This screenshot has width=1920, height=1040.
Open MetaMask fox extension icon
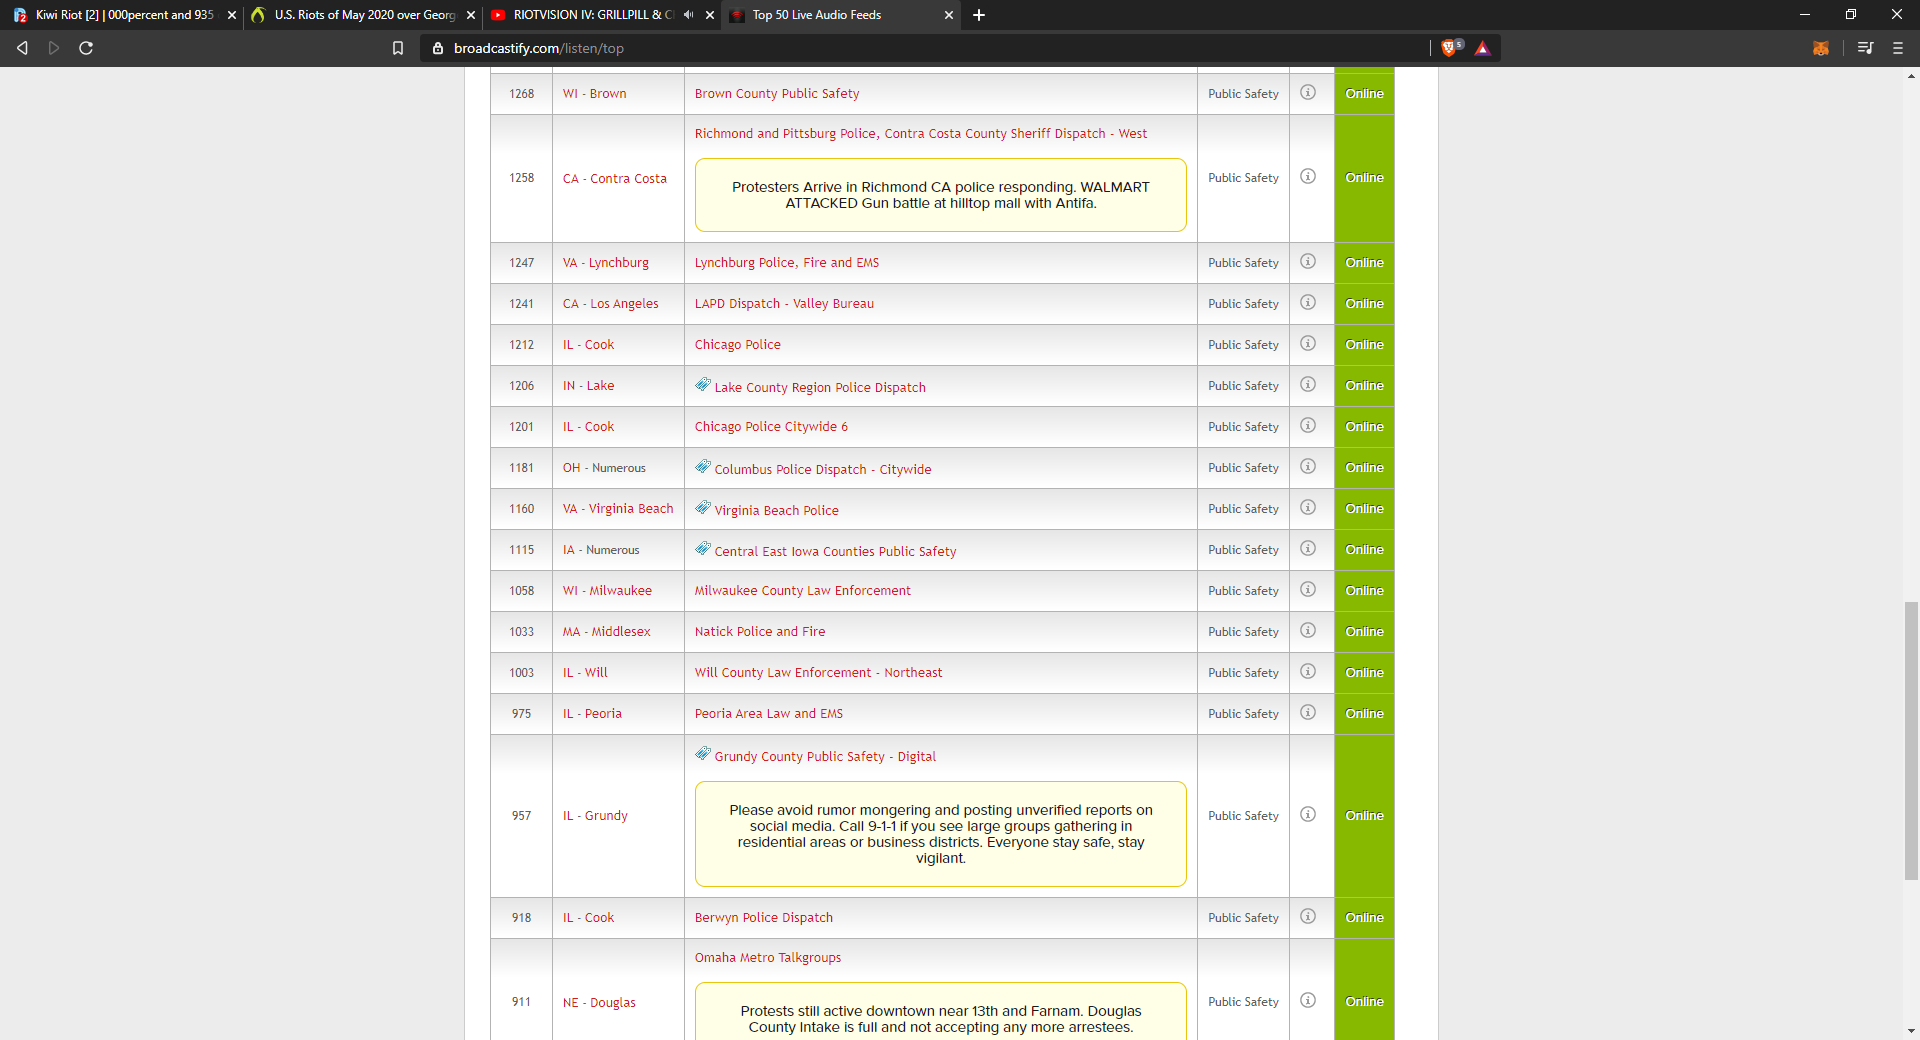click(x=1820, y=48)
